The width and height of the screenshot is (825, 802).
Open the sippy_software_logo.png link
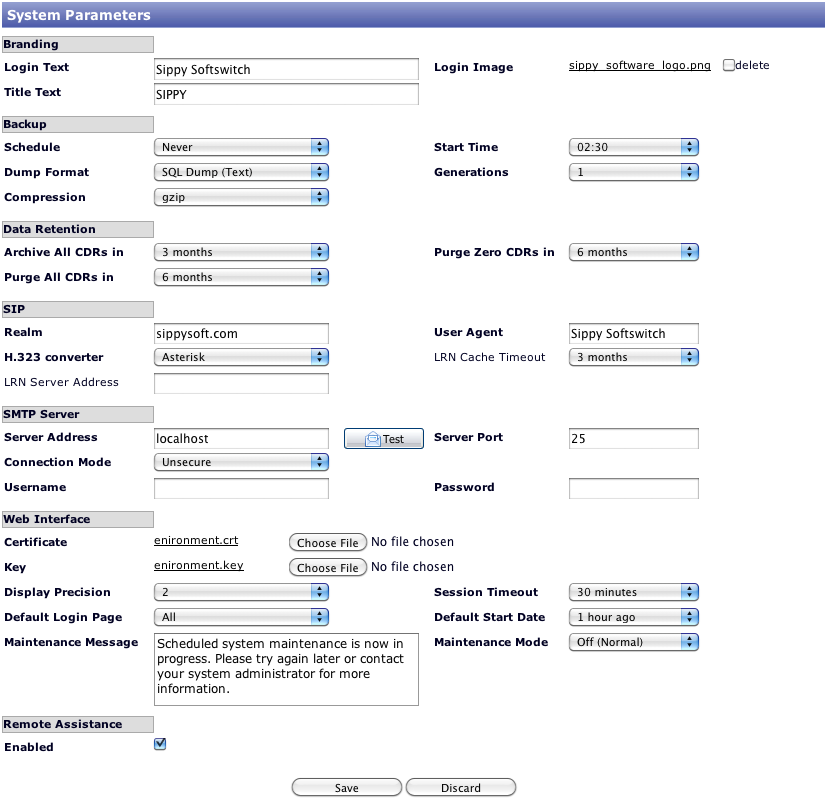tap(640, 65)
